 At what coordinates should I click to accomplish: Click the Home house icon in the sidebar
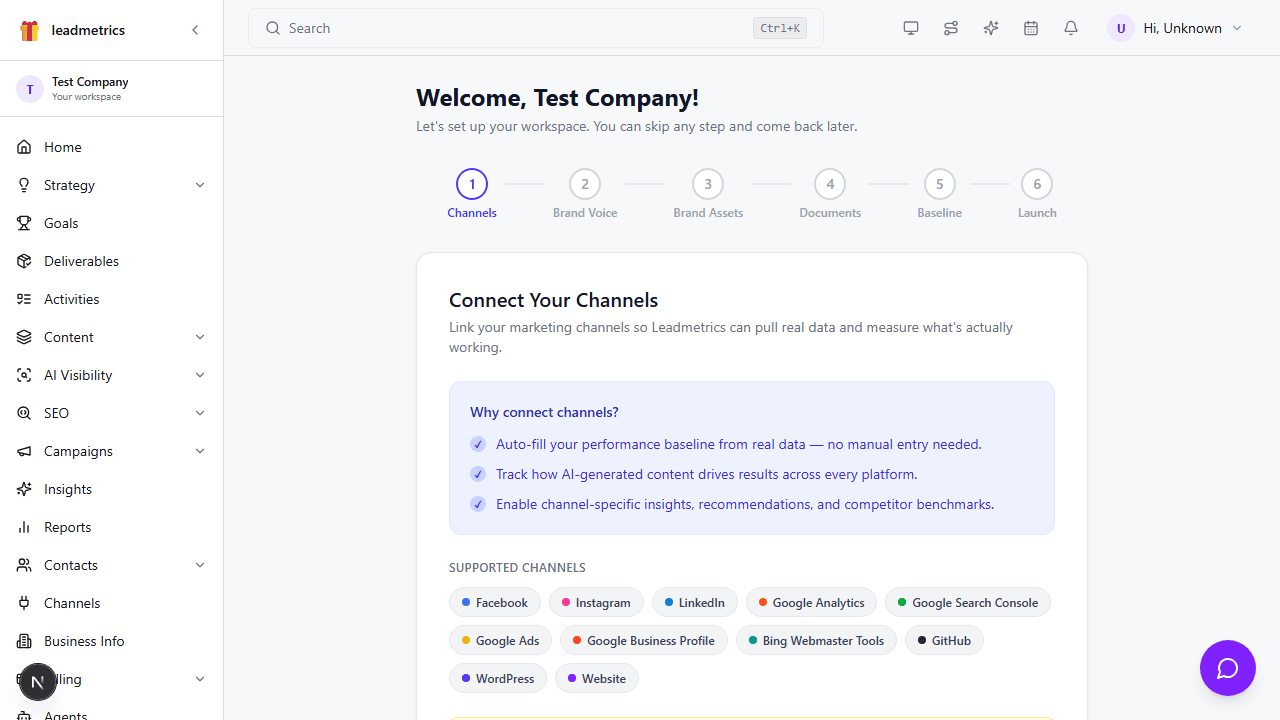point(24,147)
